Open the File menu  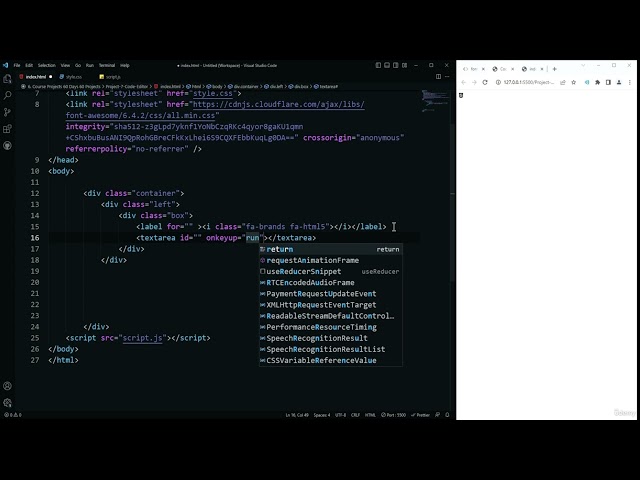click(17, 65)
